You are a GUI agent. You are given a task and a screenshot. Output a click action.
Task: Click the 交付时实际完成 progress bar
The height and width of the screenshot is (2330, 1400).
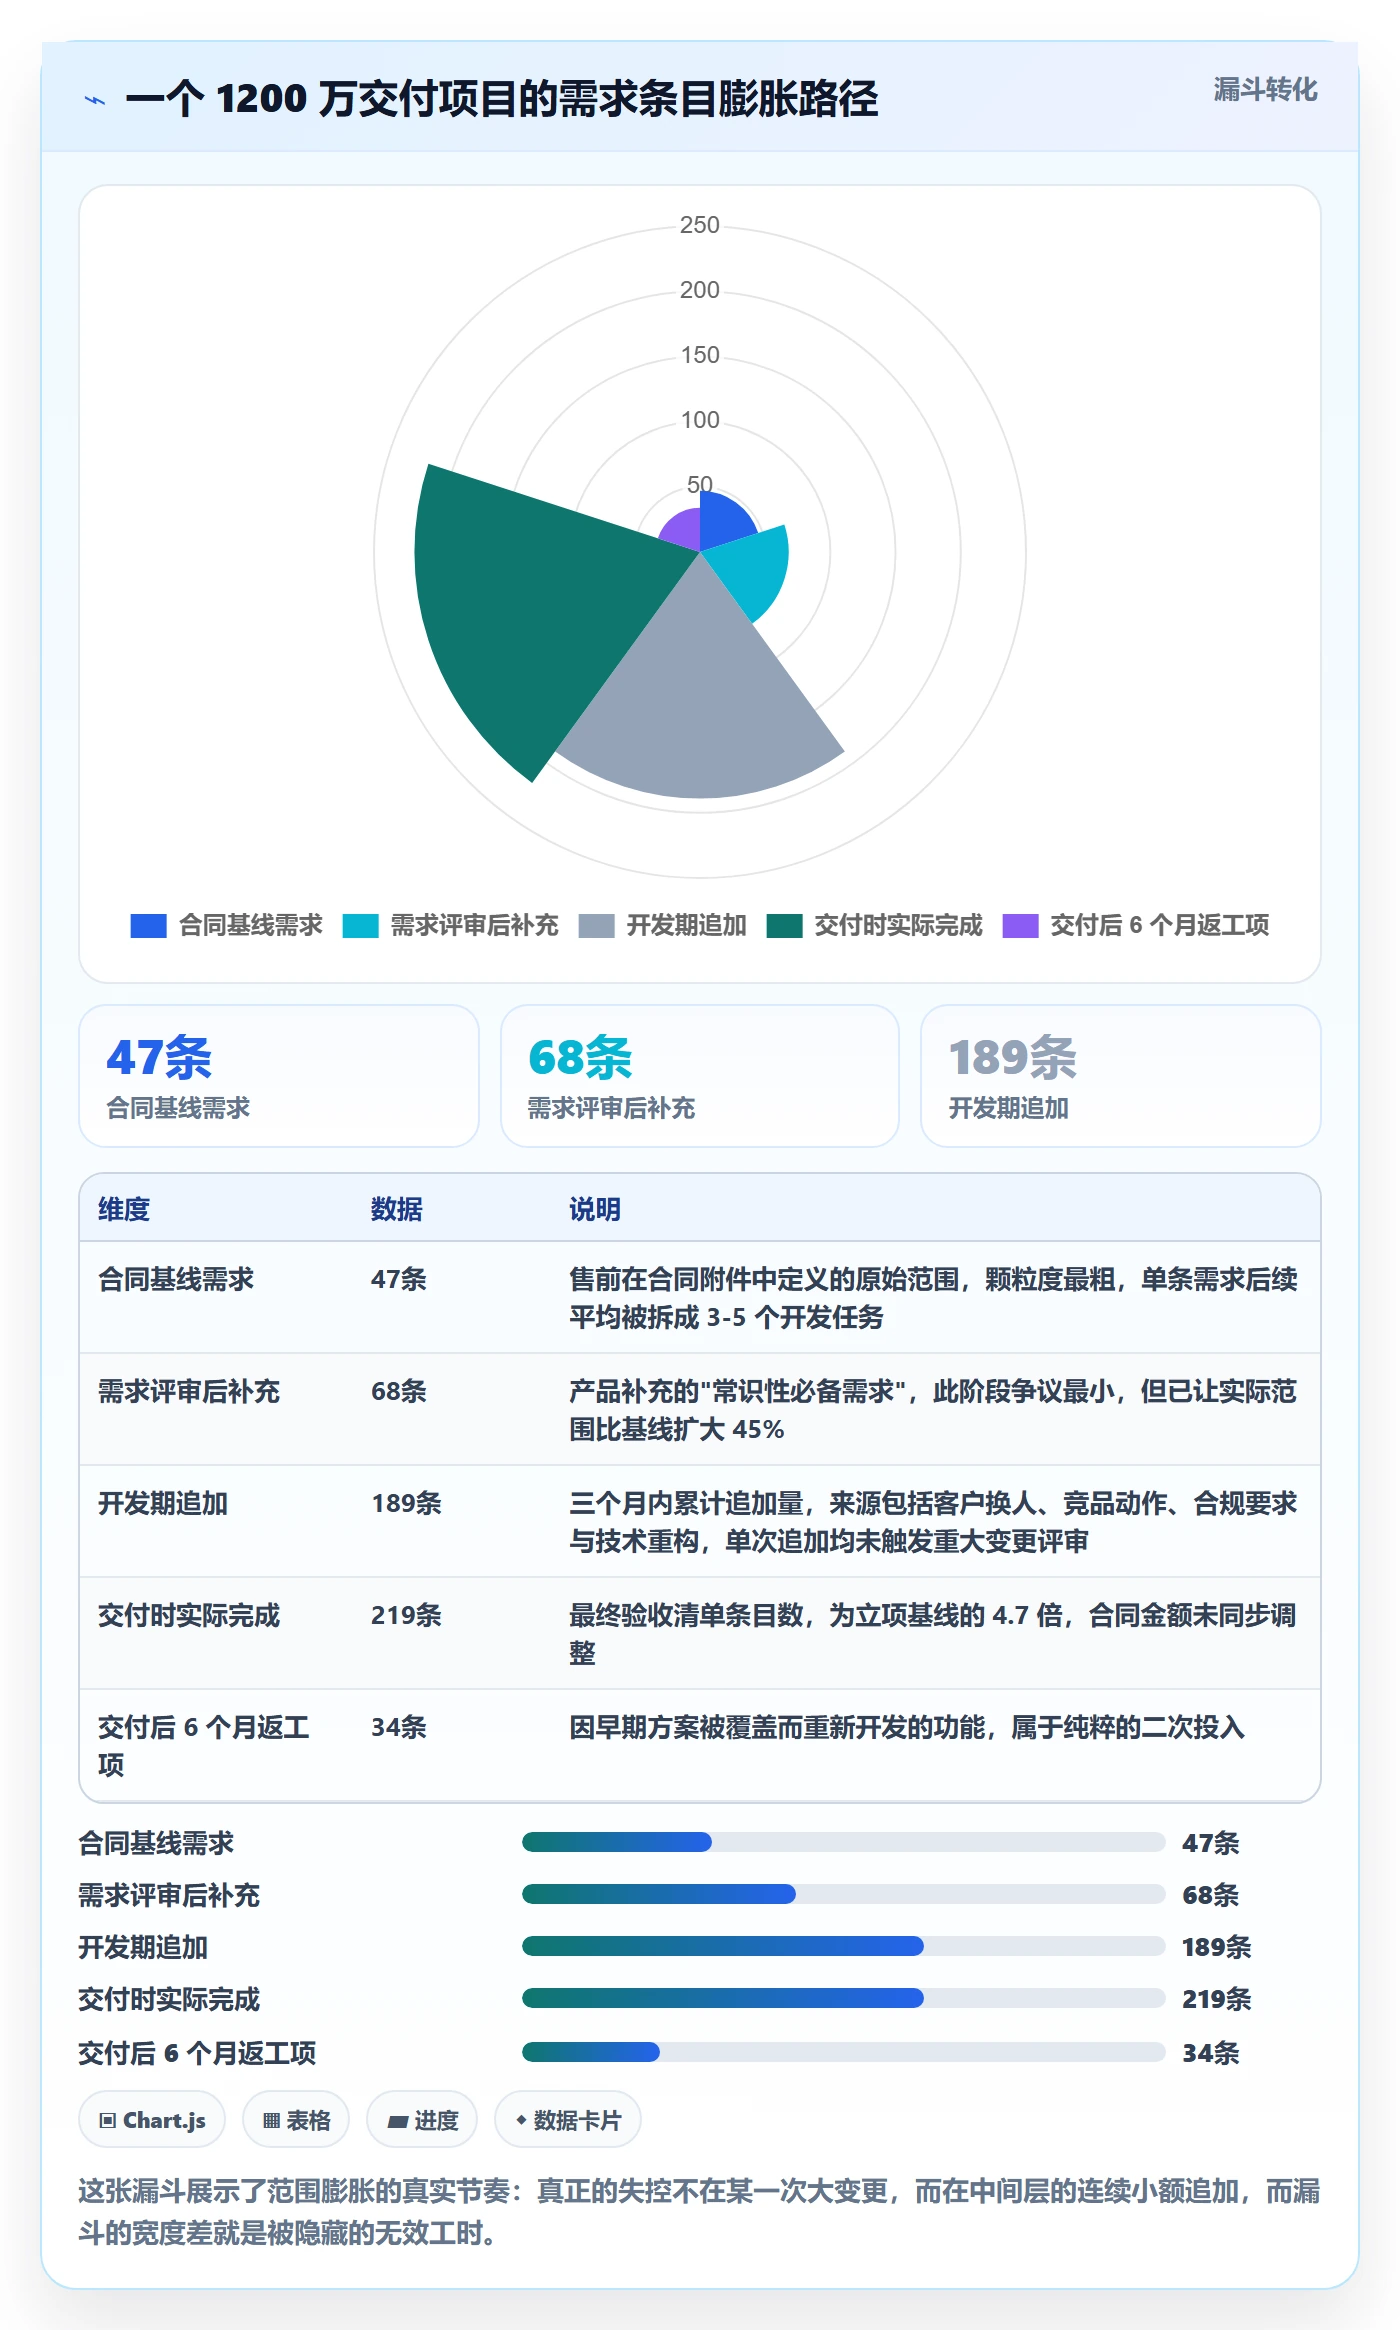844,1998
